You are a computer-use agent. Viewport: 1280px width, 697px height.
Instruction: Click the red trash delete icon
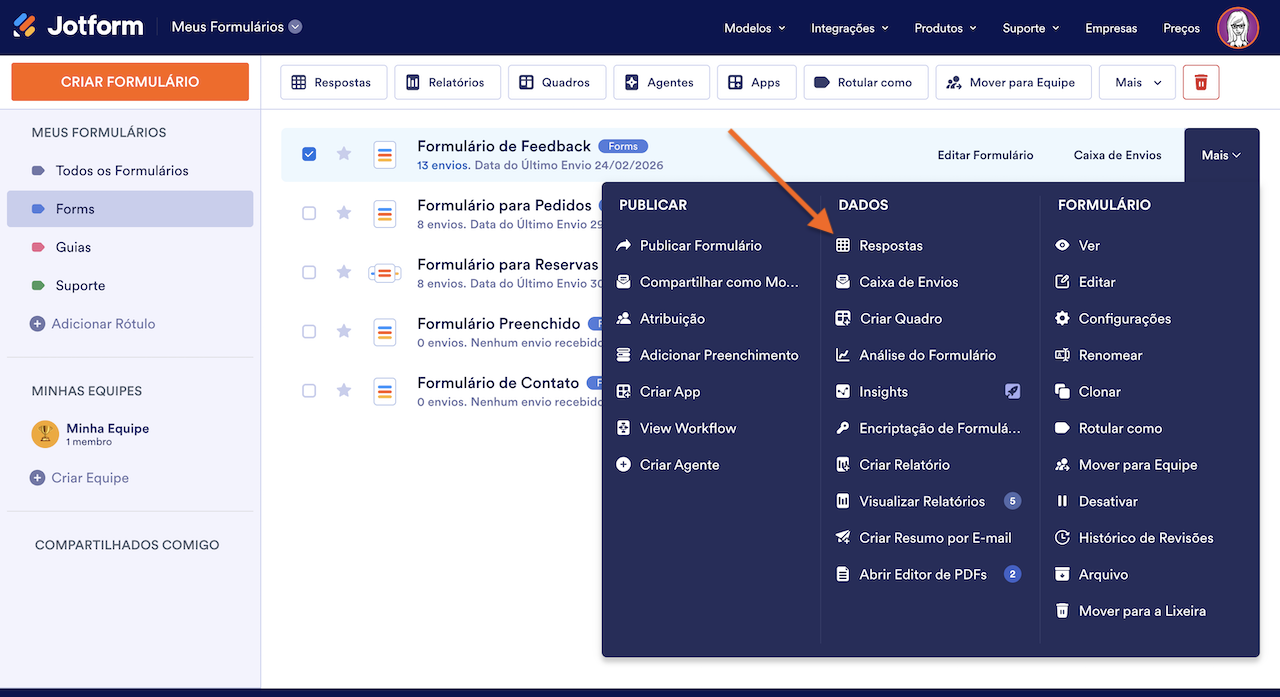coord(1201,82)
